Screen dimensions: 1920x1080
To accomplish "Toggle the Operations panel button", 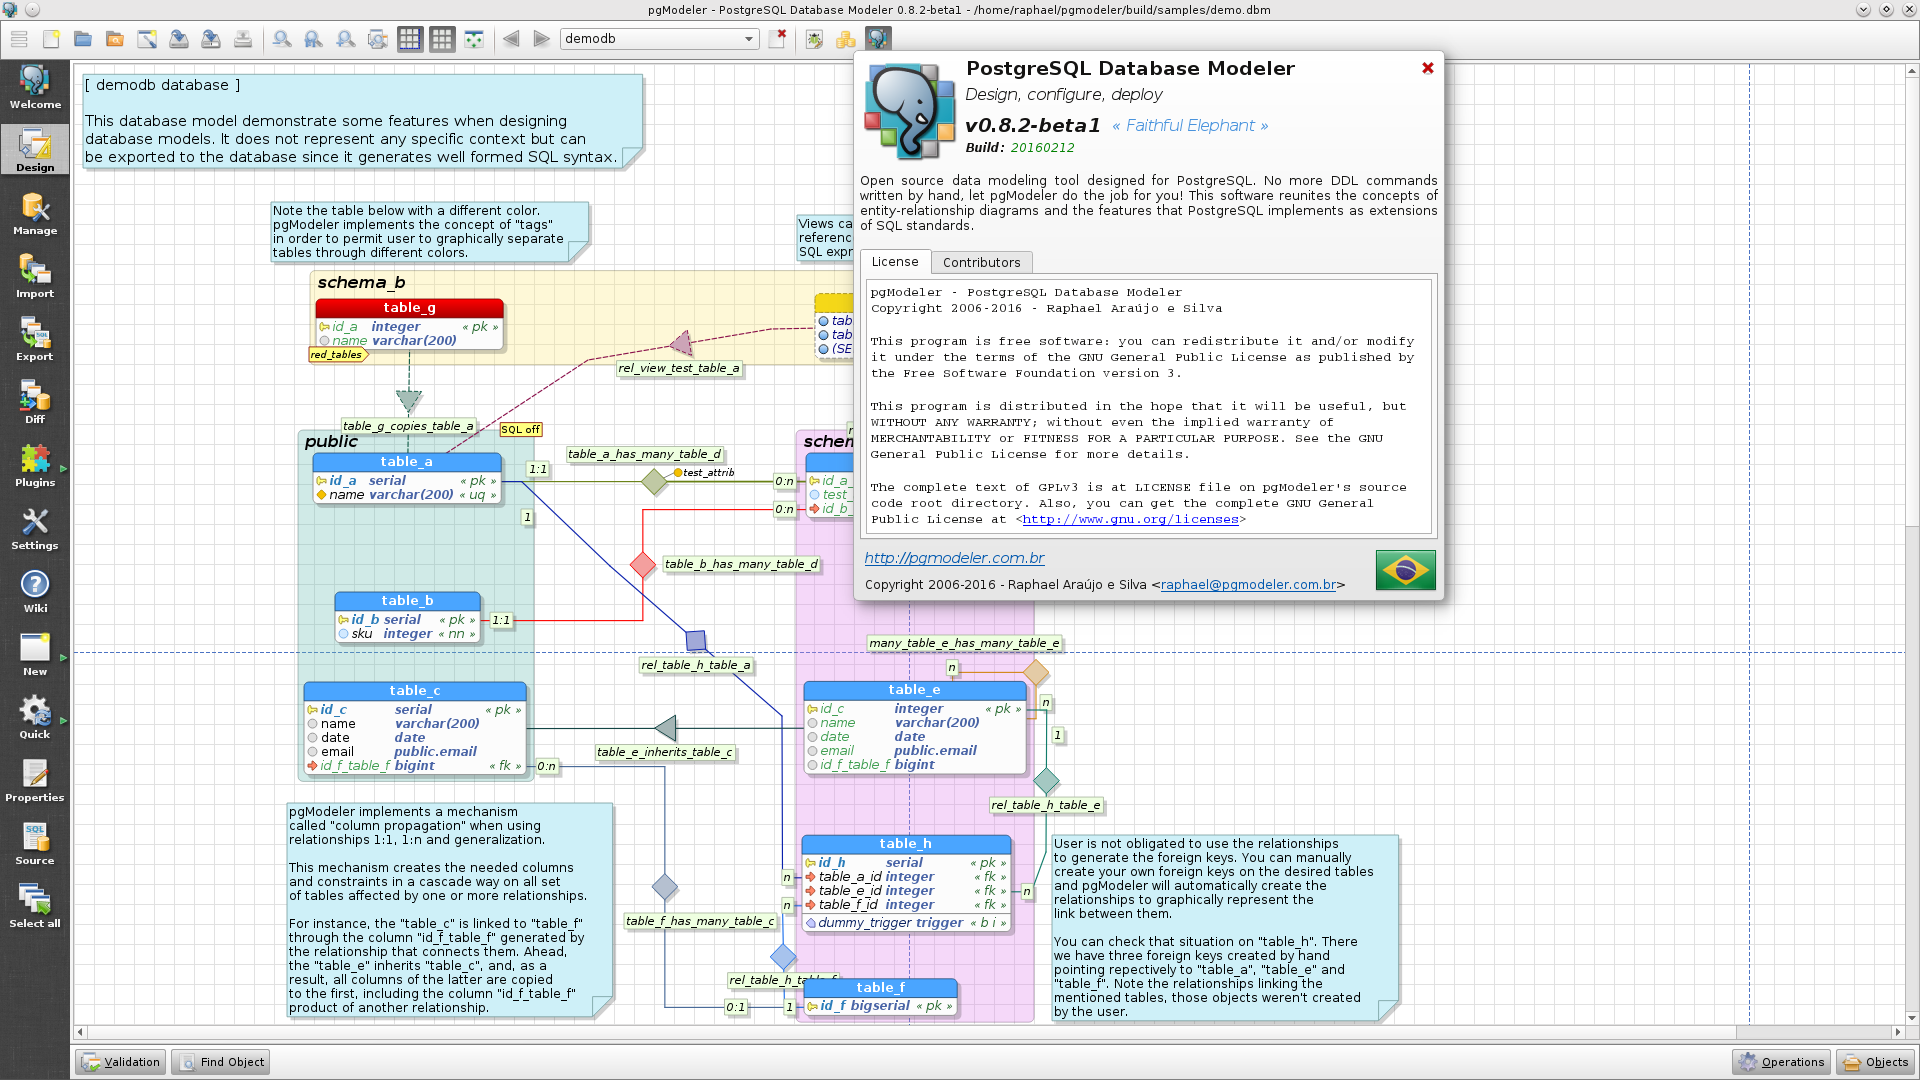I will click(1781, 1062).
